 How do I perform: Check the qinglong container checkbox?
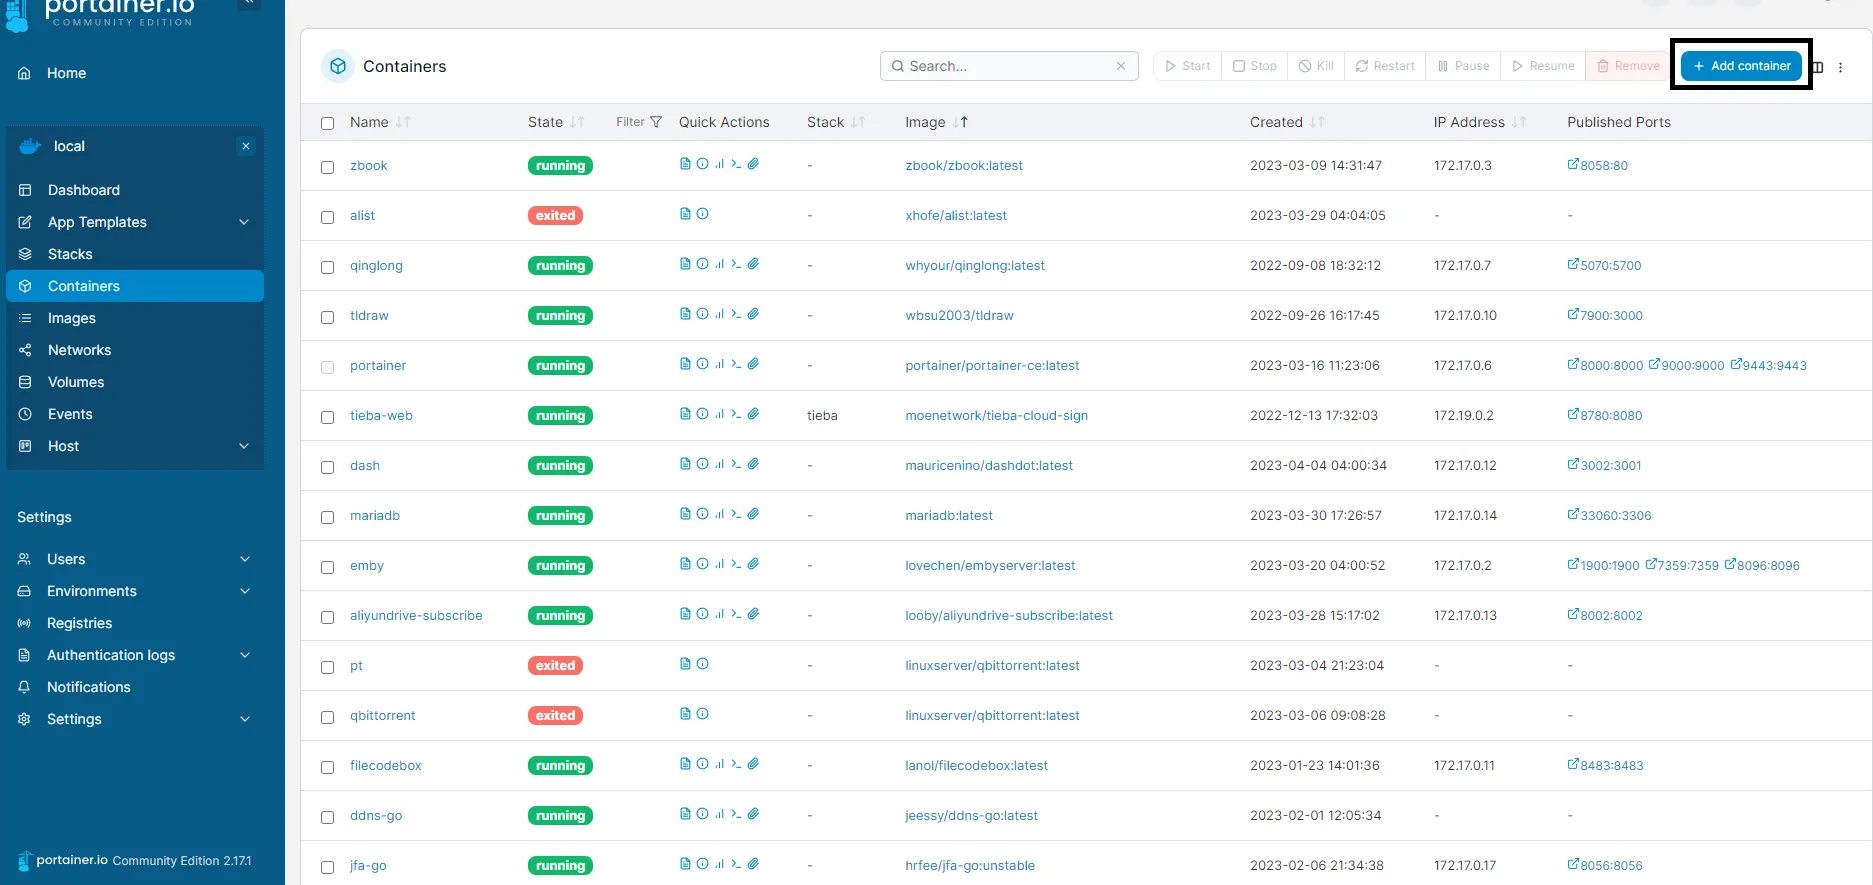(327, 267)
